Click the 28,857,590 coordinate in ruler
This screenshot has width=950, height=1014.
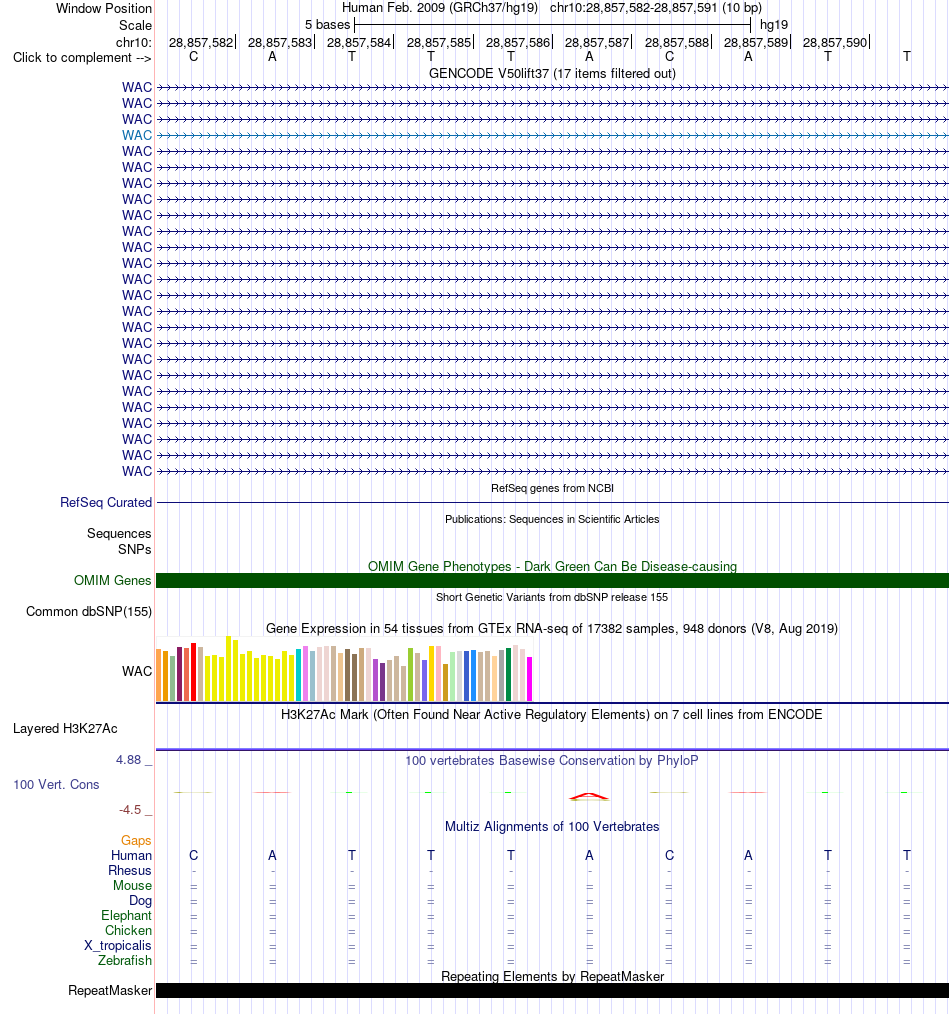pos(835,43)
